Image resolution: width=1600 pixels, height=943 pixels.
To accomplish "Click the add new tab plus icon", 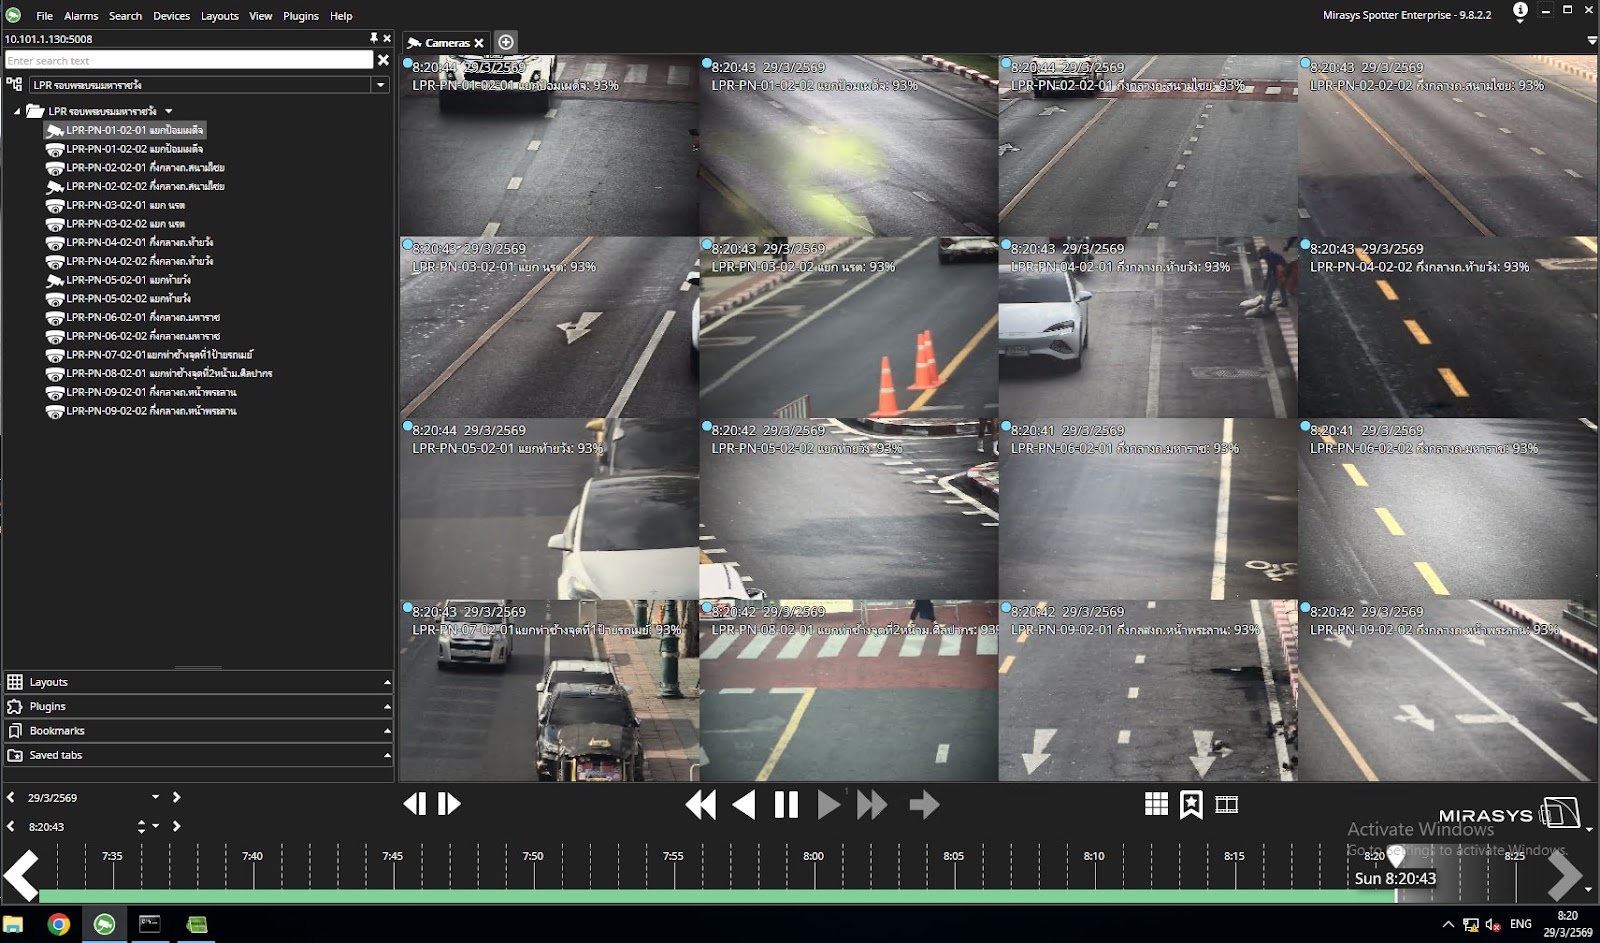I will point(506,42).
